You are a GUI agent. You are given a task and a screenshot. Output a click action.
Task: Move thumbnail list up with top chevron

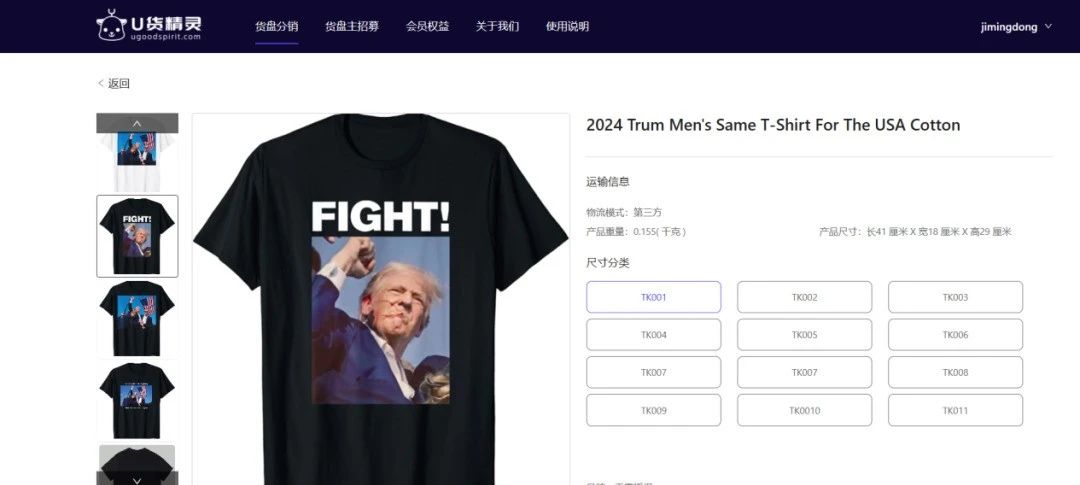pyautogui.click(x=137, y=123)
